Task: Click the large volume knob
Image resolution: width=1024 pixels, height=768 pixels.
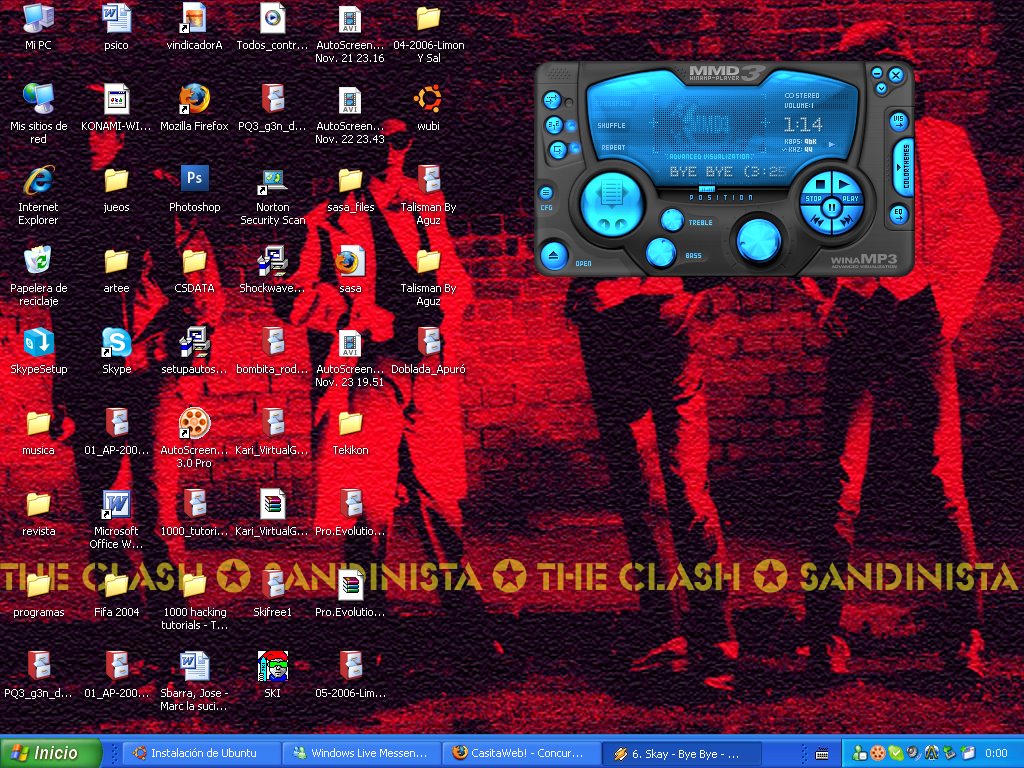Action: tap(758, 240)
